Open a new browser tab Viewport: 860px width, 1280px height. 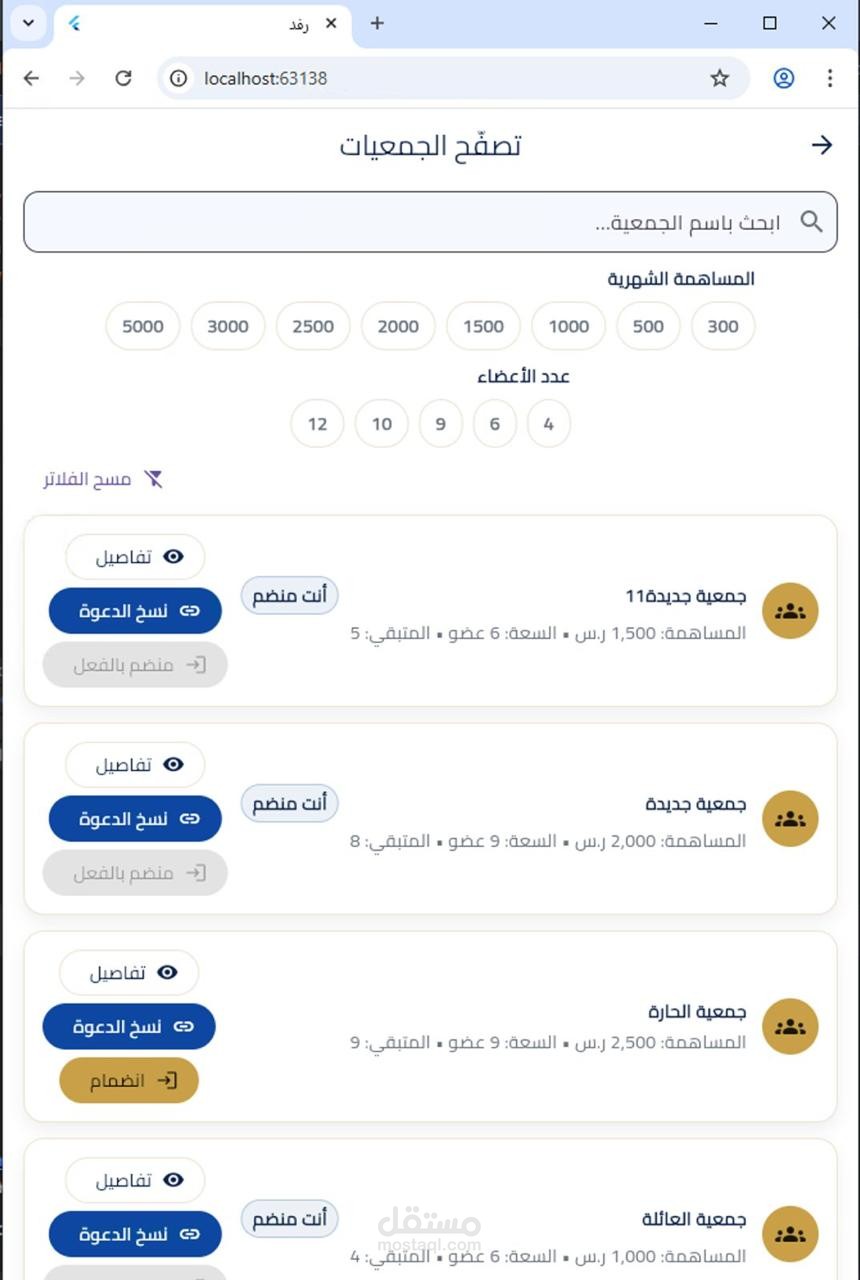pyautogui.click(x=377, y=23)
